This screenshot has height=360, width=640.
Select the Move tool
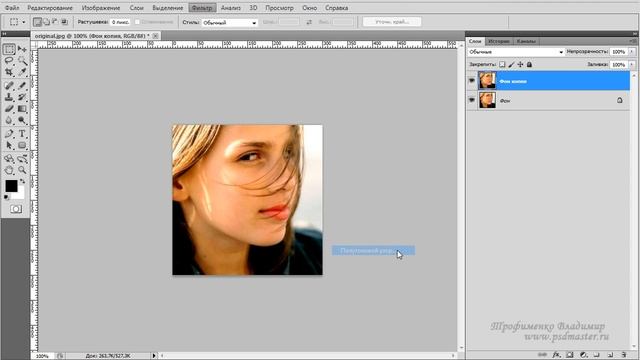[x=22, y=49]
